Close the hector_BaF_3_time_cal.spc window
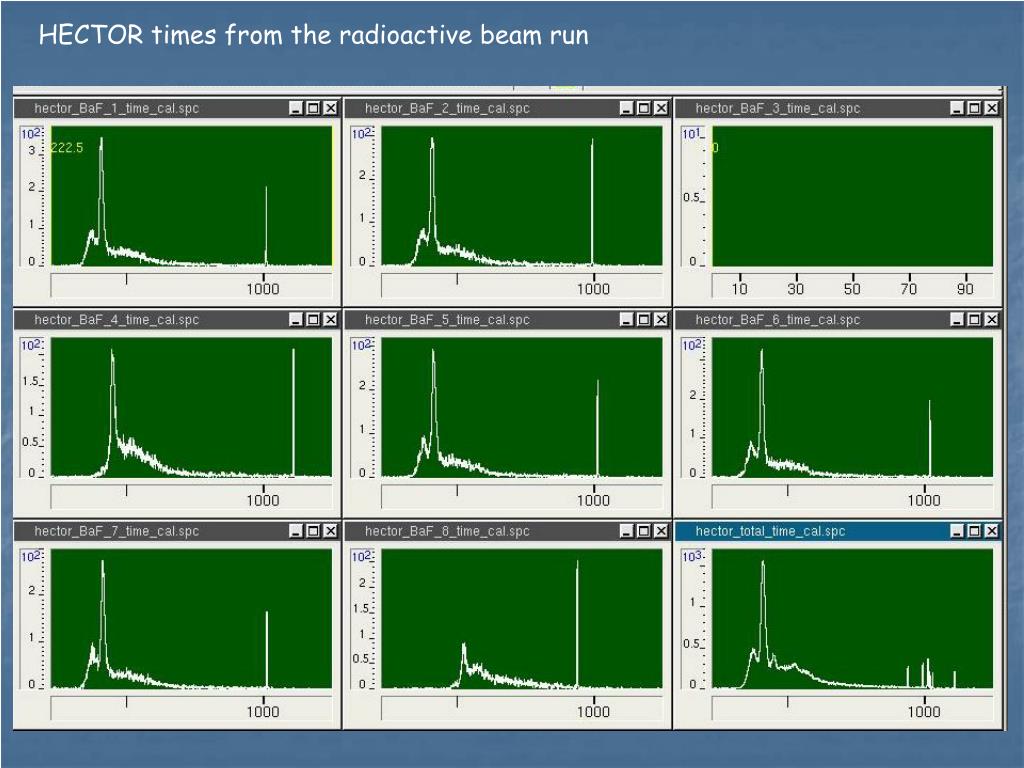 [991, 108]
